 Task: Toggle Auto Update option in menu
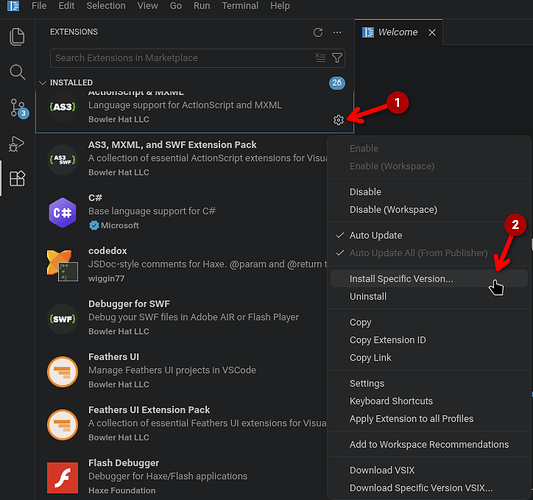376,236
